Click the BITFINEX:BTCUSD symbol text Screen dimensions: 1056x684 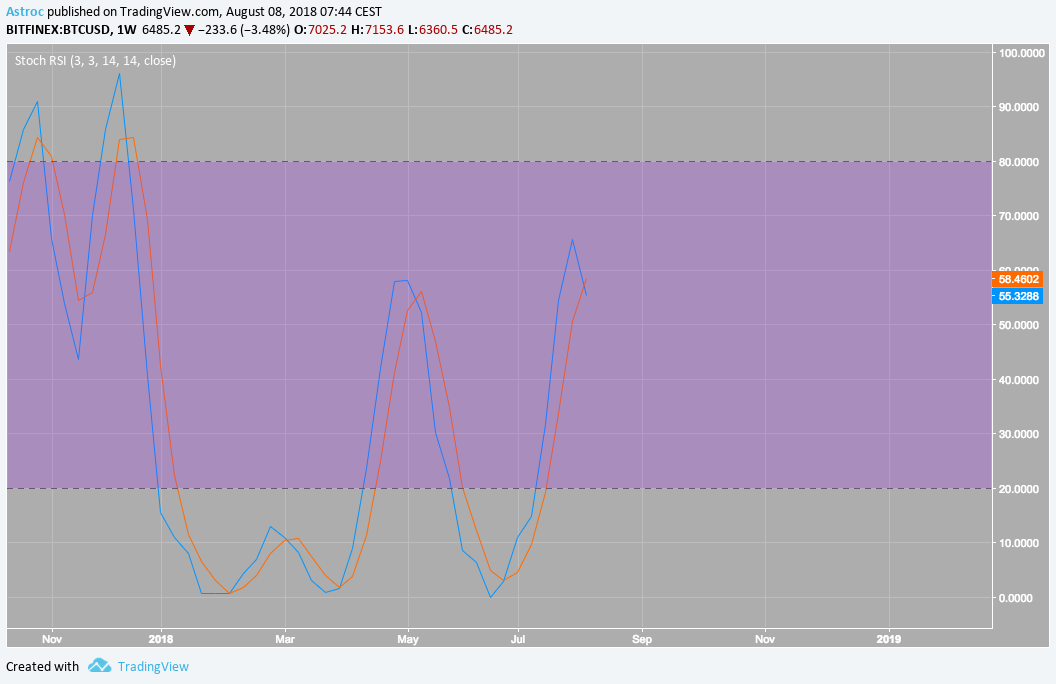pos(58,30)
